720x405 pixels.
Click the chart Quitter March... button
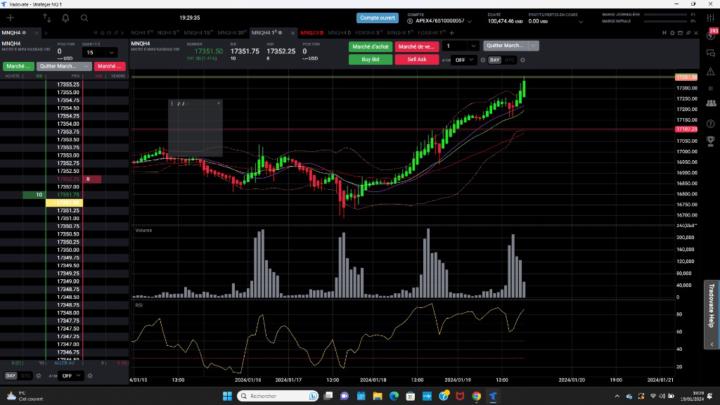[511, 45]
